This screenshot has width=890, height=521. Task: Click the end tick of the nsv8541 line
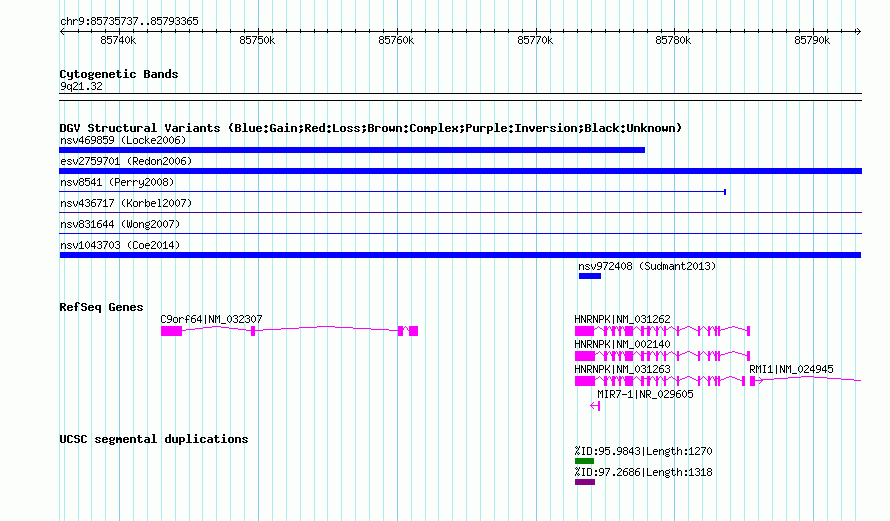(725, 192)
